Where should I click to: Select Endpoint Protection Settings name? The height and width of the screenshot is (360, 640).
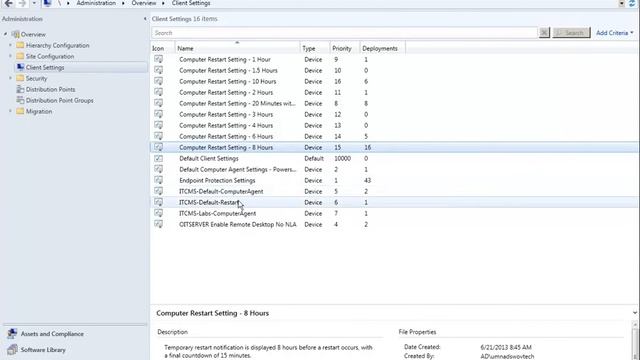(x=217, y=181)
